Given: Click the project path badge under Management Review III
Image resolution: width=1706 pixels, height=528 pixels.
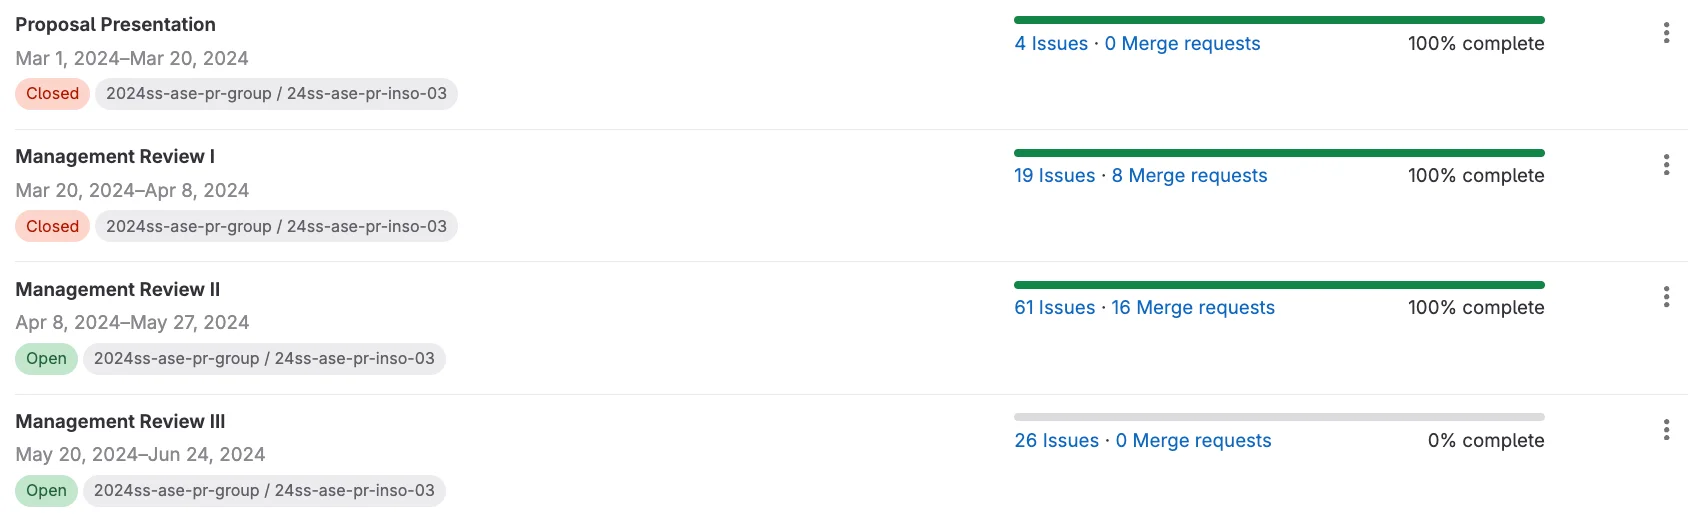Looking at the screenshot, I should (x=264, y=491).
